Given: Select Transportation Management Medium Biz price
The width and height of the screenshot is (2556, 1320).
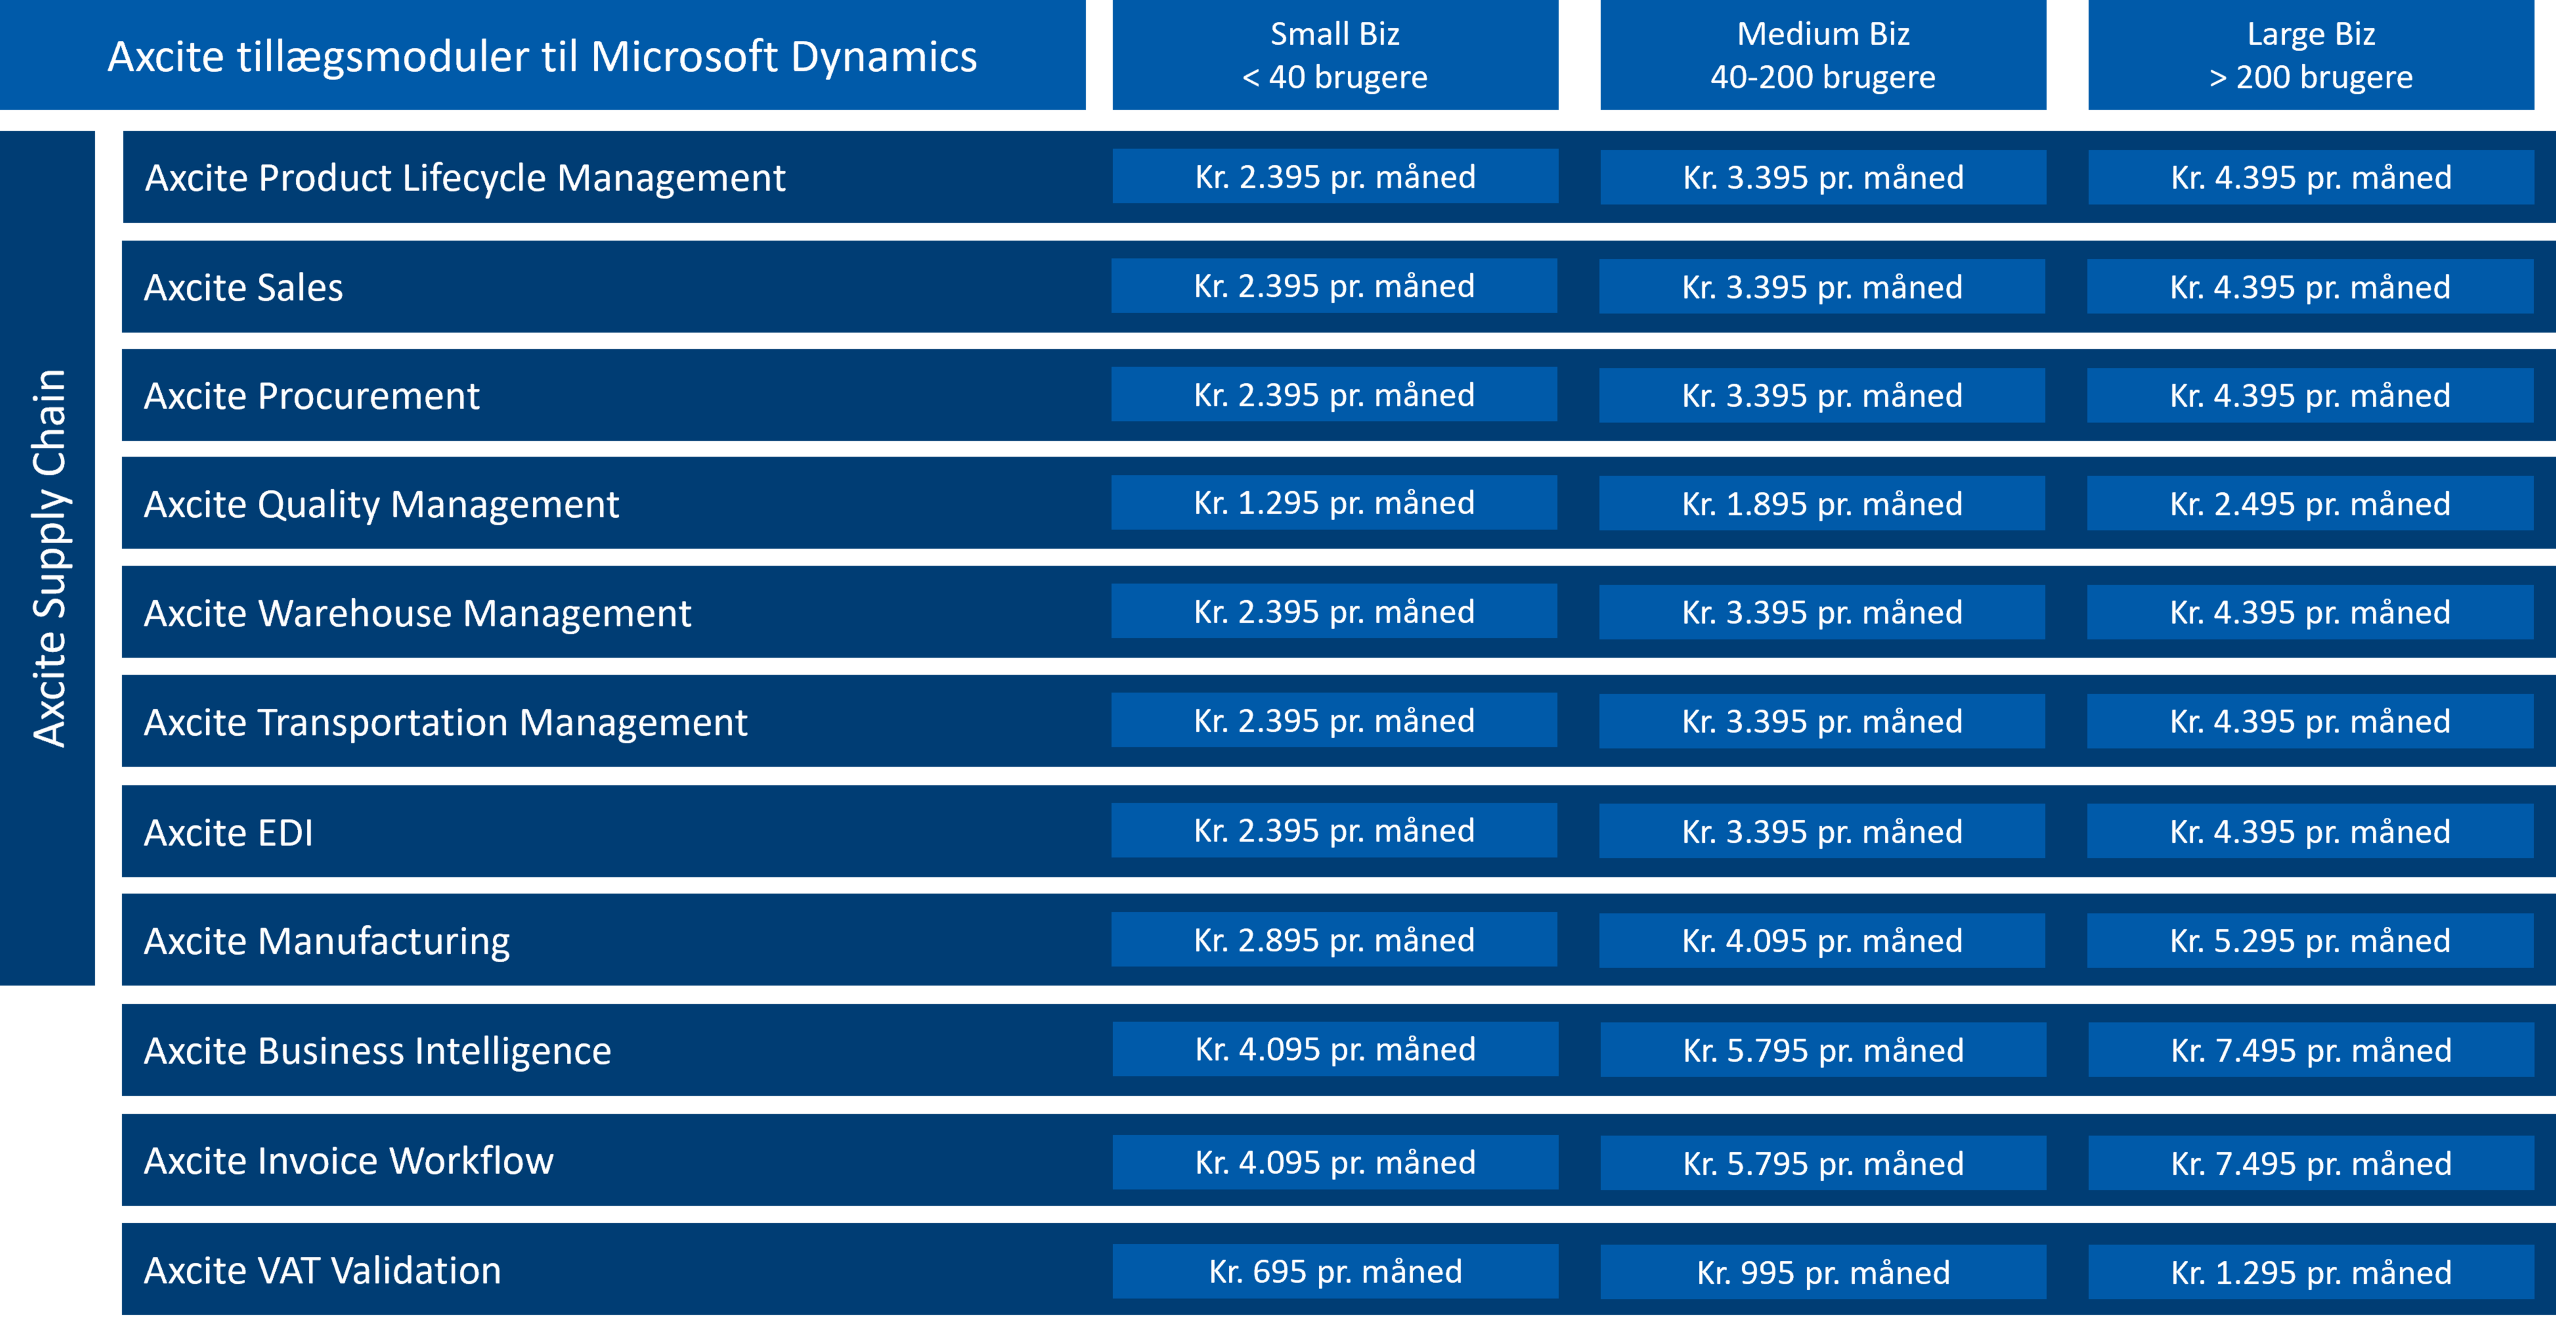Looking at the screenshot, I should [x=1821, y=721].
